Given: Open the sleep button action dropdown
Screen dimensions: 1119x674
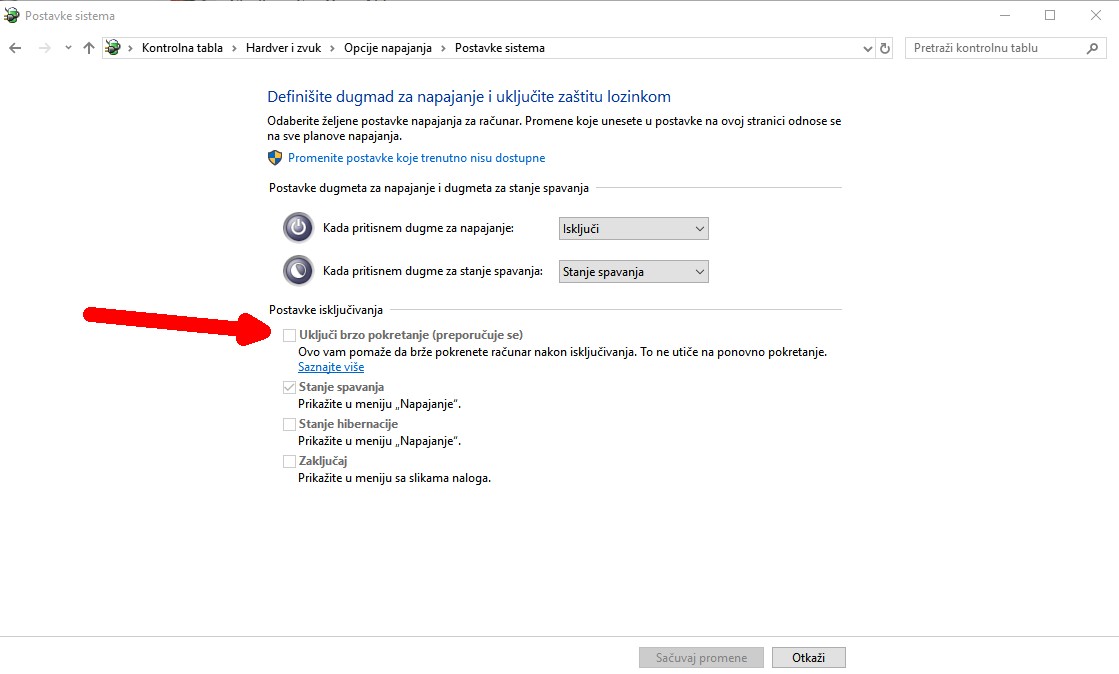Looking at the screenshot, I should [x=633, y=271].
